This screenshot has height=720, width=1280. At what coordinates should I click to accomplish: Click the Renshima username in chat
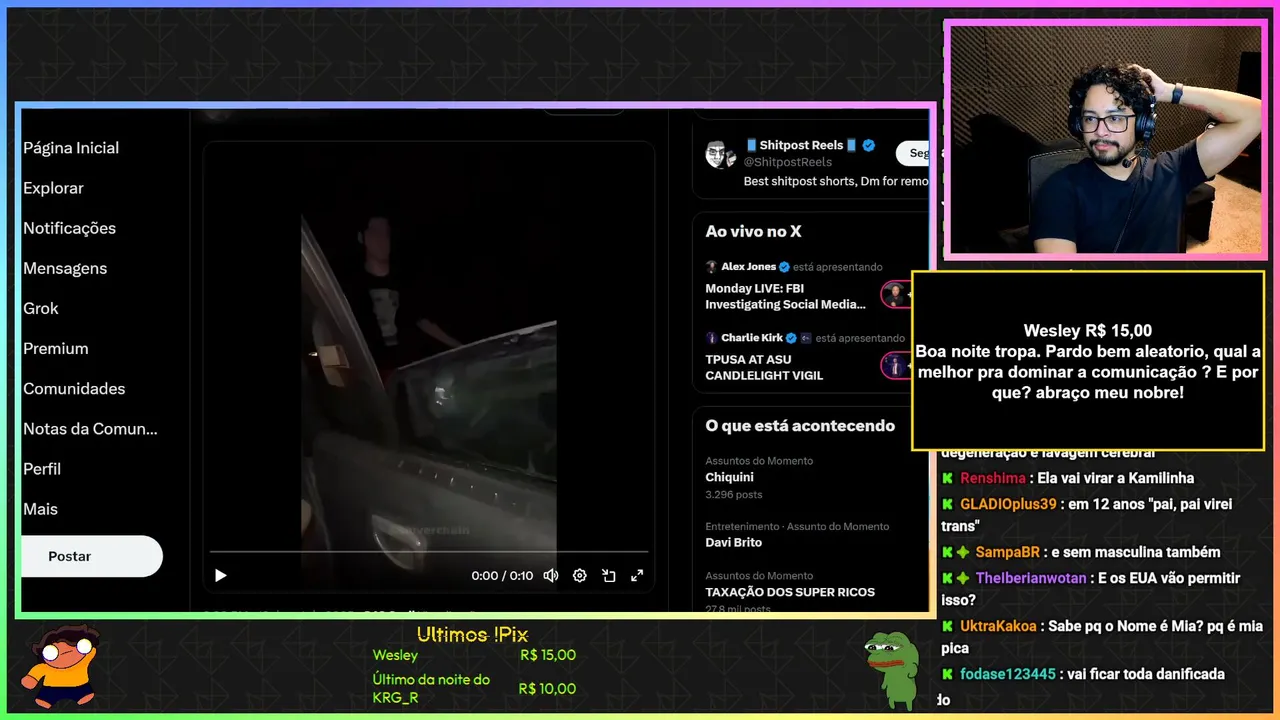pos(992,478)
